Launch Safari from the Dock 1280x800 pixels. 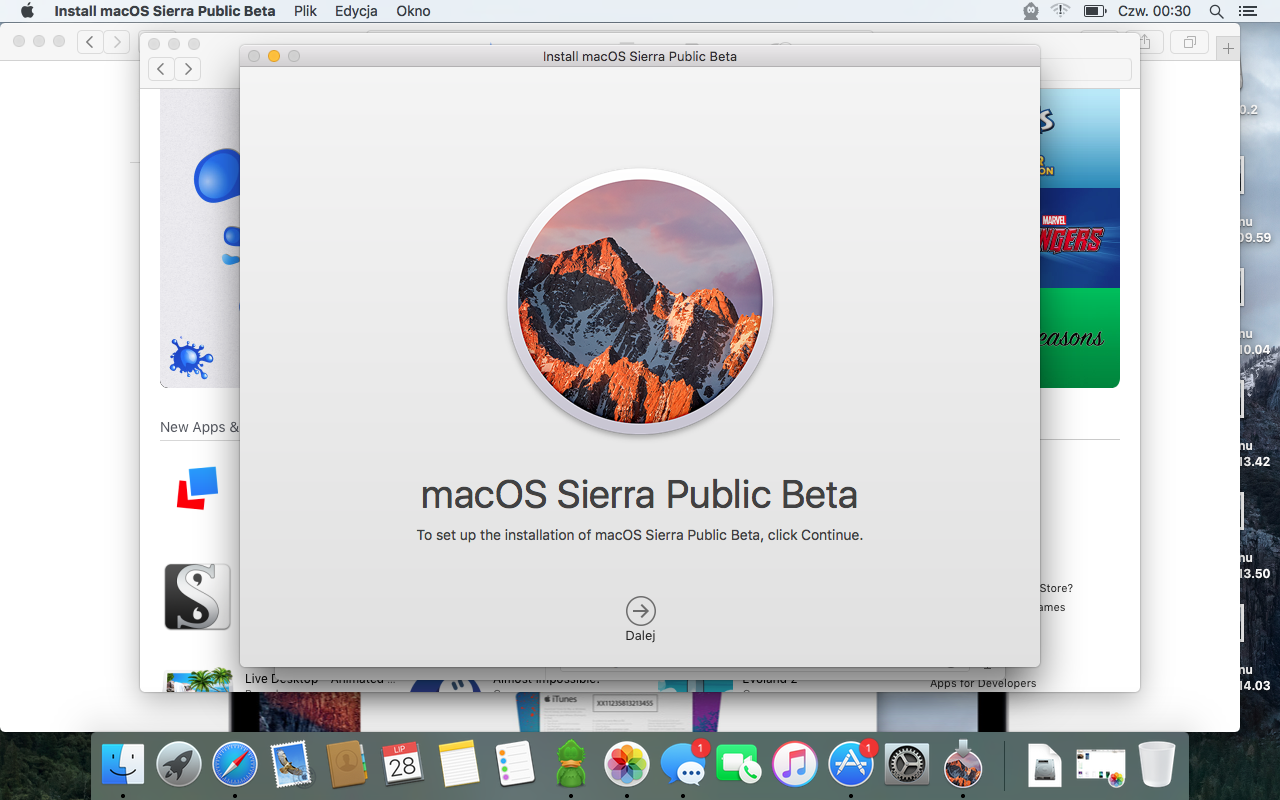coord(235,766)
